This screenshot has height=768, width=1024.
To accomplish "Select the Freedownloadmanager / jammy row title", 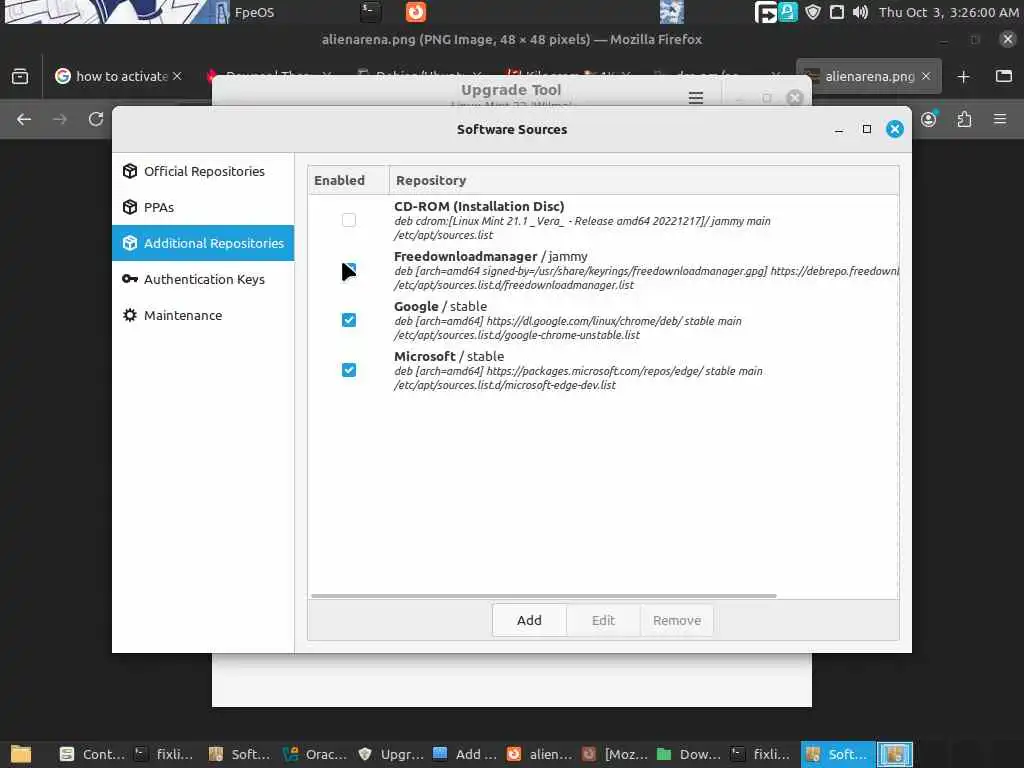I will click(x=490, y=257).
